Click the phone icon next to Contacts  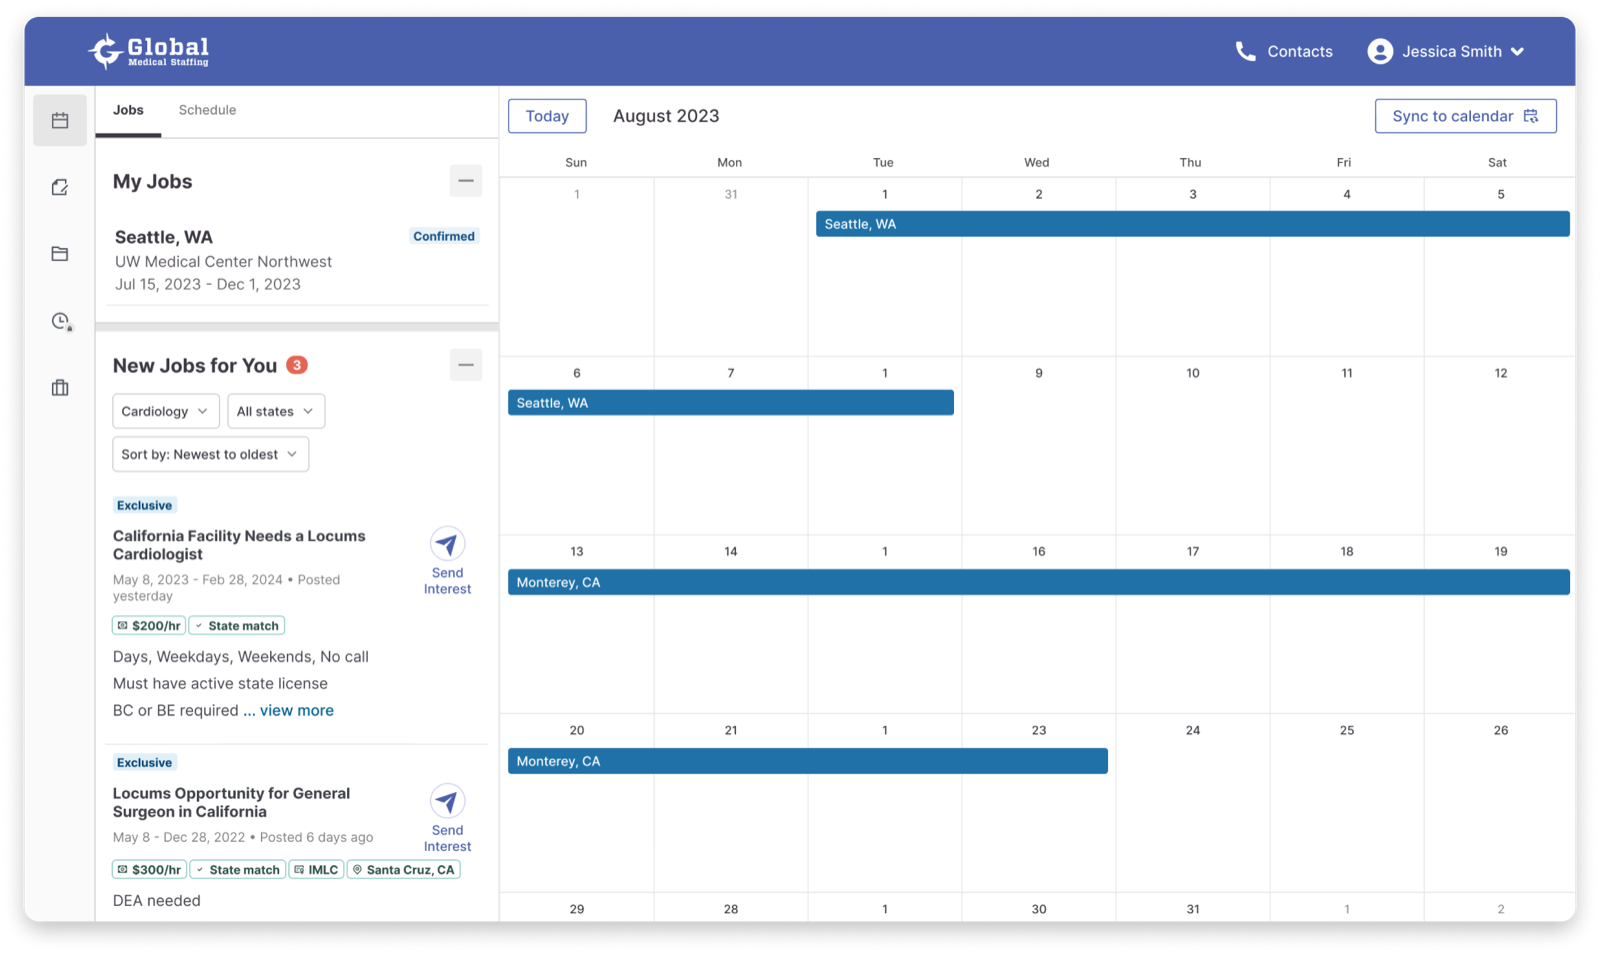click(x=1244, y=51)
